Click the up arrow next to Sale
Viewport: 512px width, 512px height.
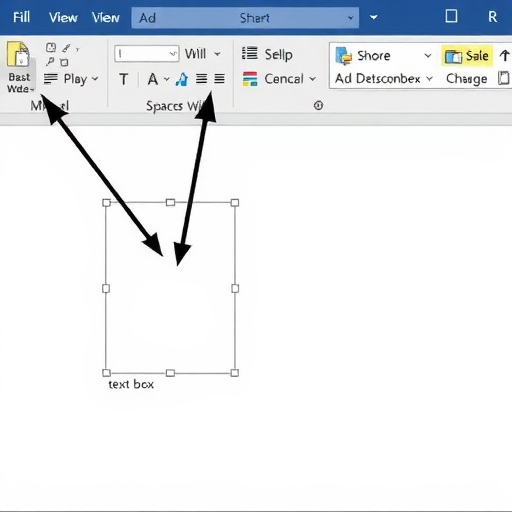click(x=505, y=56)
